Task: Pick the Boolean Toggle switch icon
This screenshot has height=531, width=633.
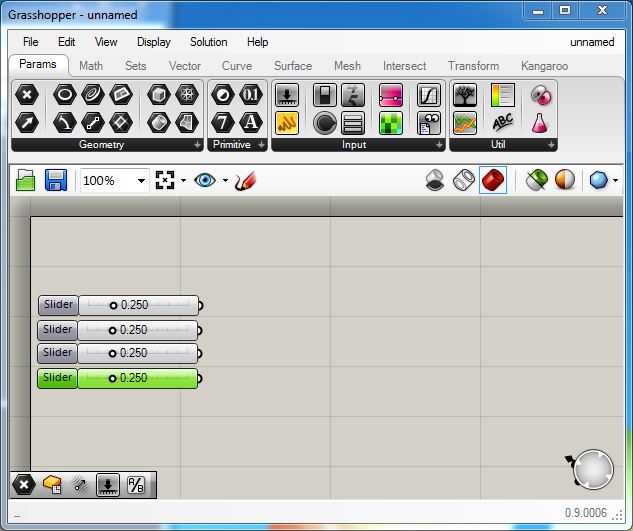Action: point(325,95)
